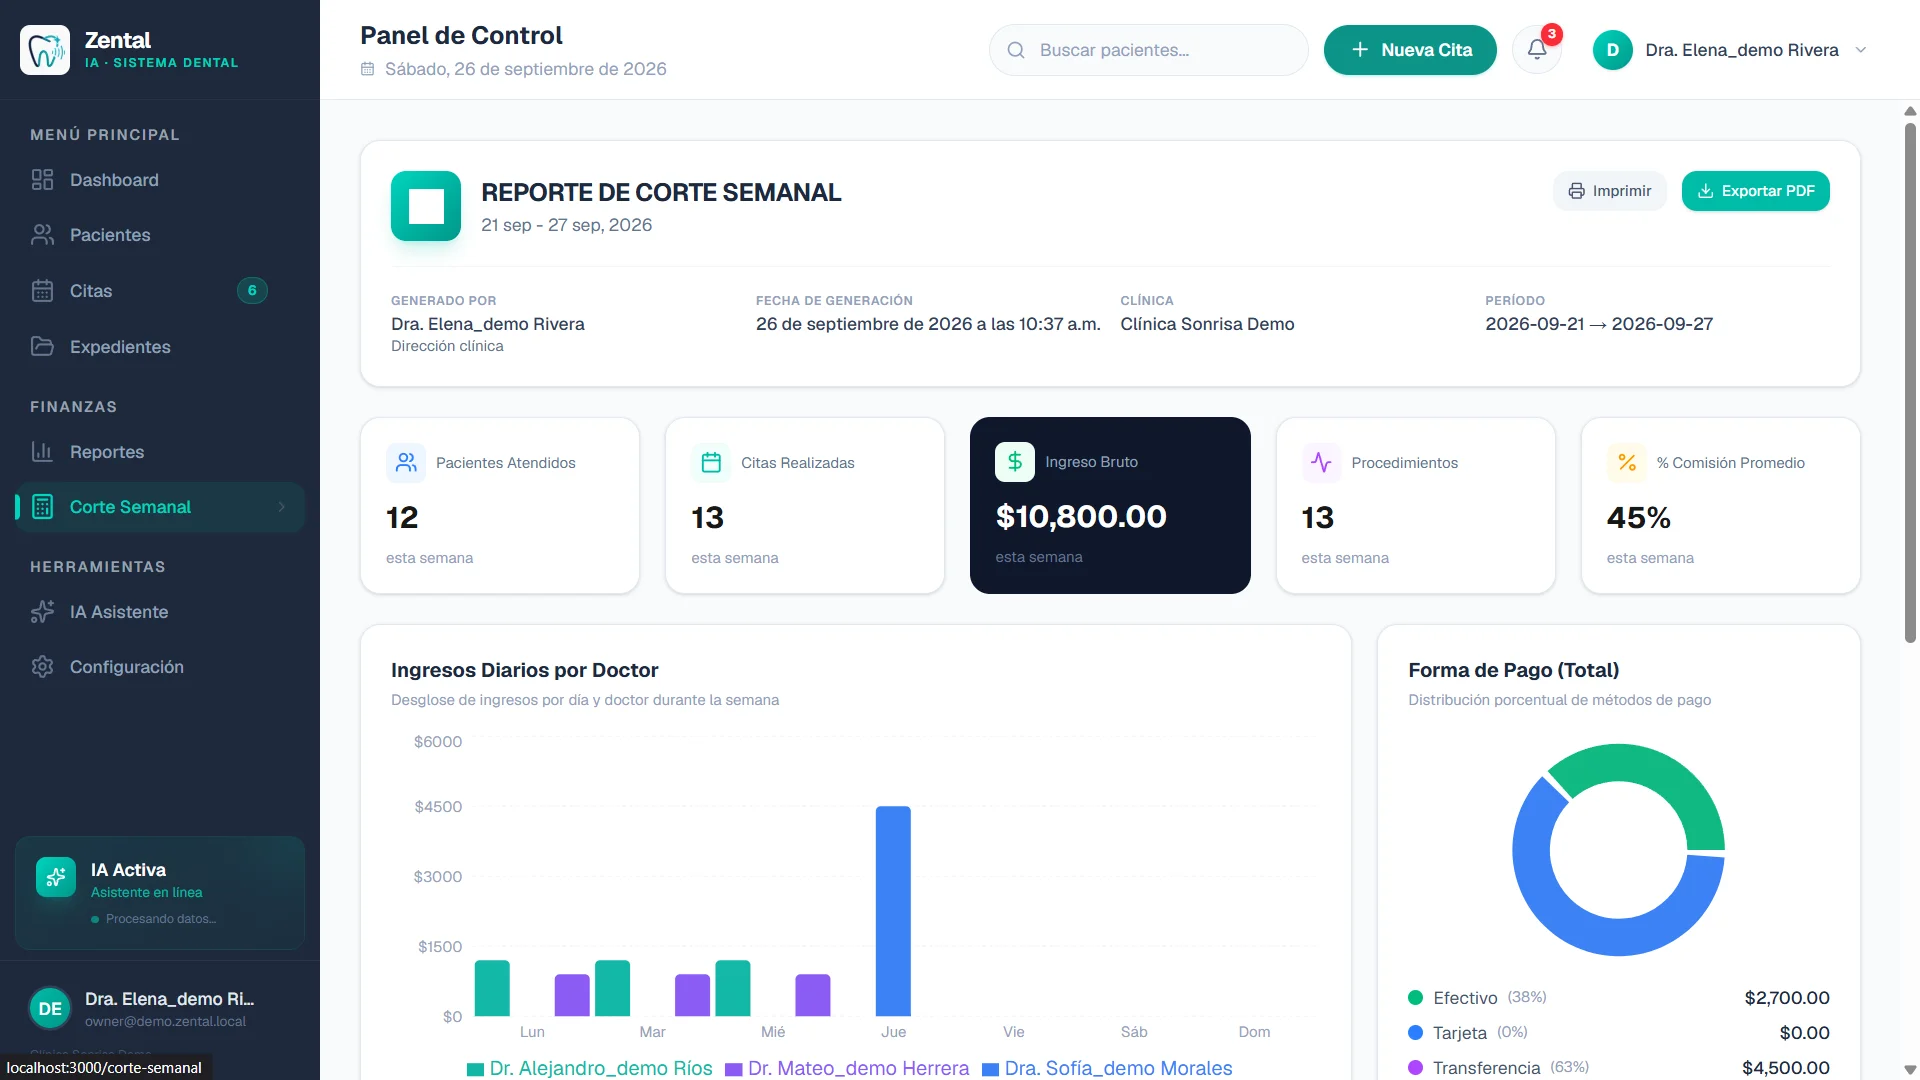Expand the user account dropdown chevron
This screenshot has height=1080, width=1920.
pos(1861,50)
